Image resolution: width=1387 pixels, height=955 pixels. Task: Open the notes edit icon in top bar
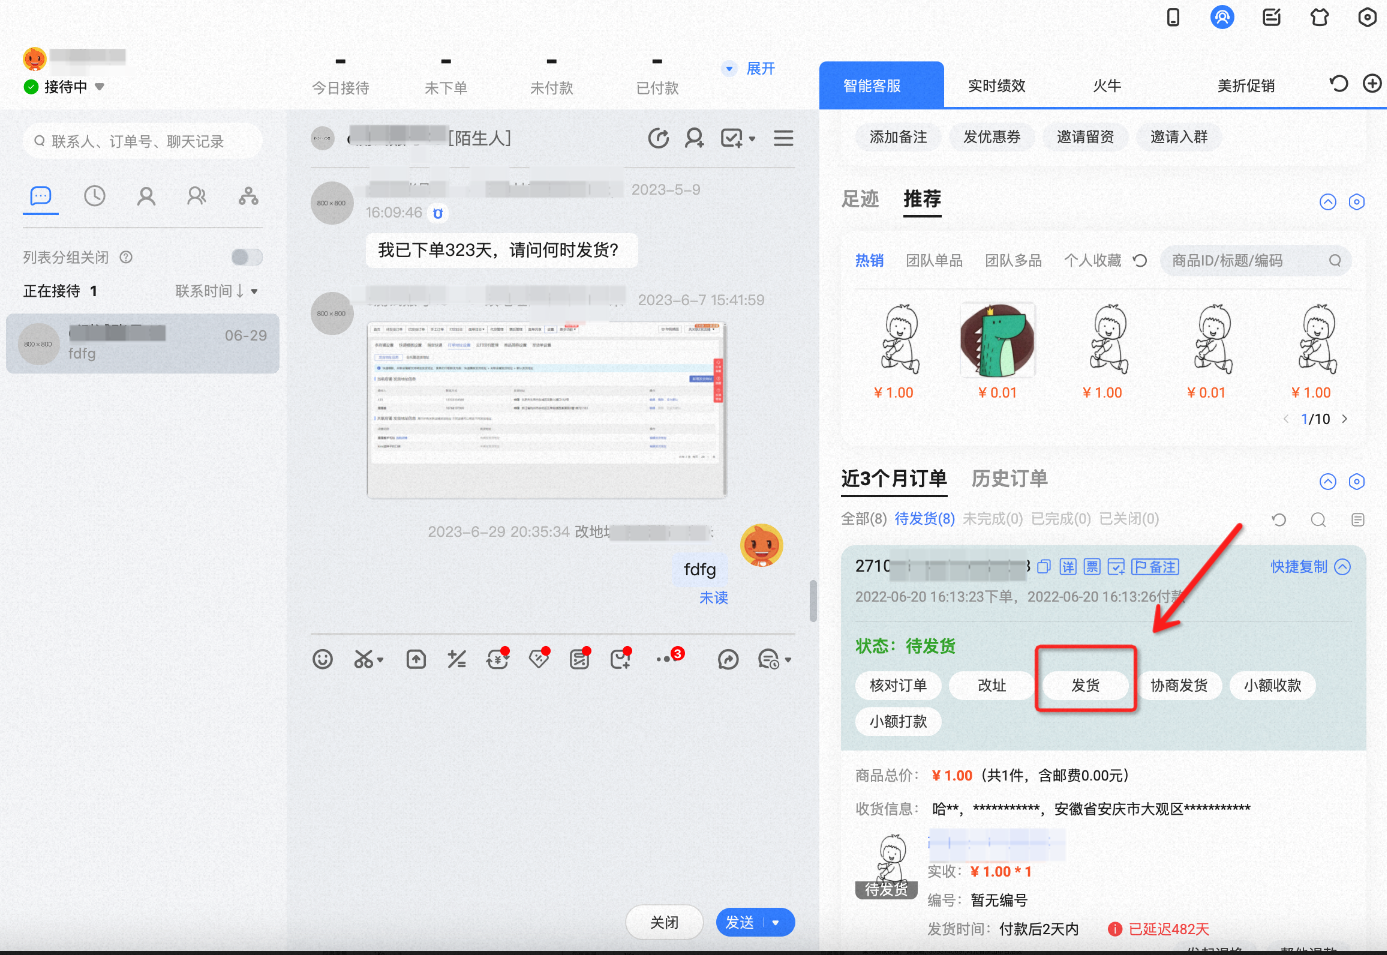pos(1272,17)
